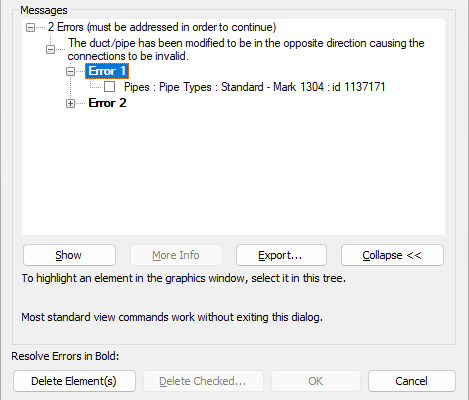Collapse the '2 Errors' root node
This screenshot has height=400, width=469.
tap(30, 27)
